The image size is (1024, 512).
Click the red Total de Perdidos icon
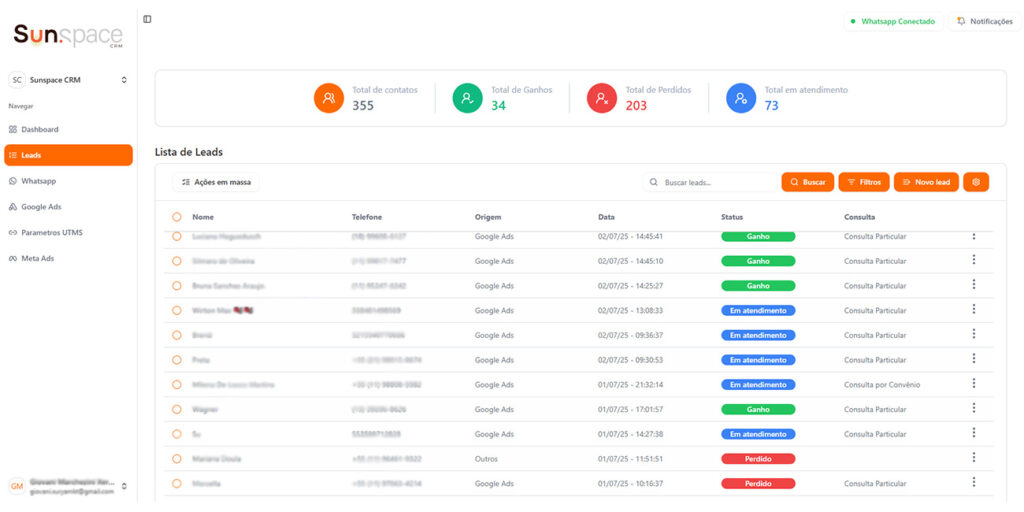pyautogui.click(x=602, y=98)
